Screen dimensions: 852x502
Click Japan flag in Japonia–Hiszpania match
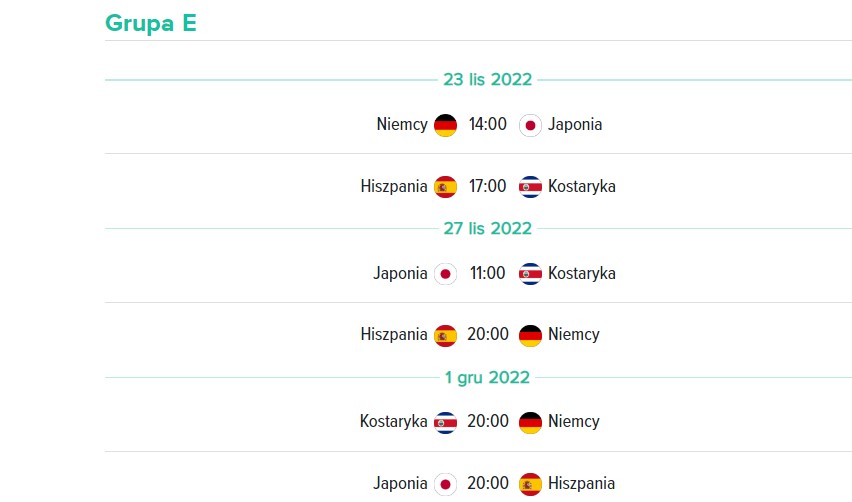pyautogui.click(x=445, y=485)
